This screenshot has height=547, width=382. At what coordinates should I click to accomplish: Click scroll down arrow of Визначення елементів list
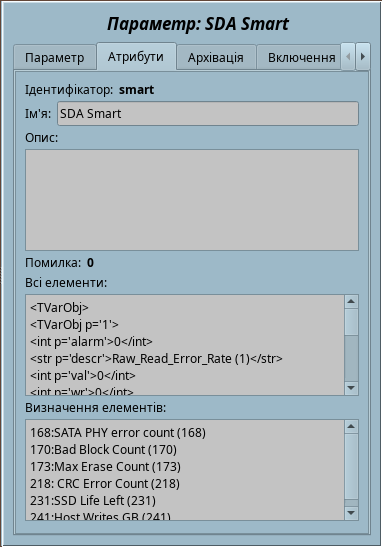(x=351, y=513)
